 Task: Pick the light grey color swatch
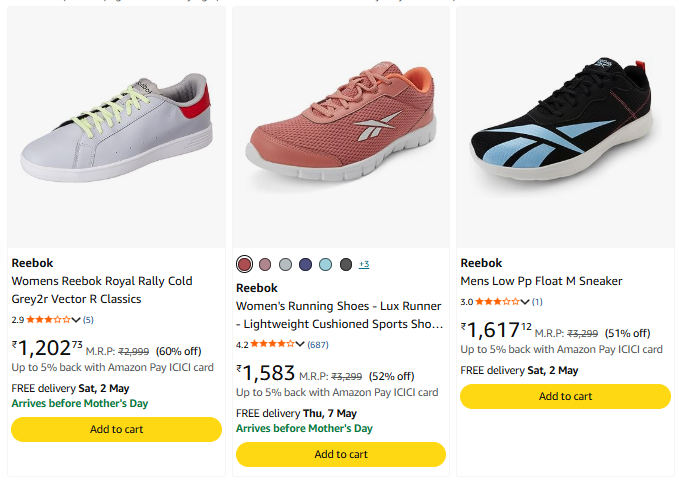285,264
